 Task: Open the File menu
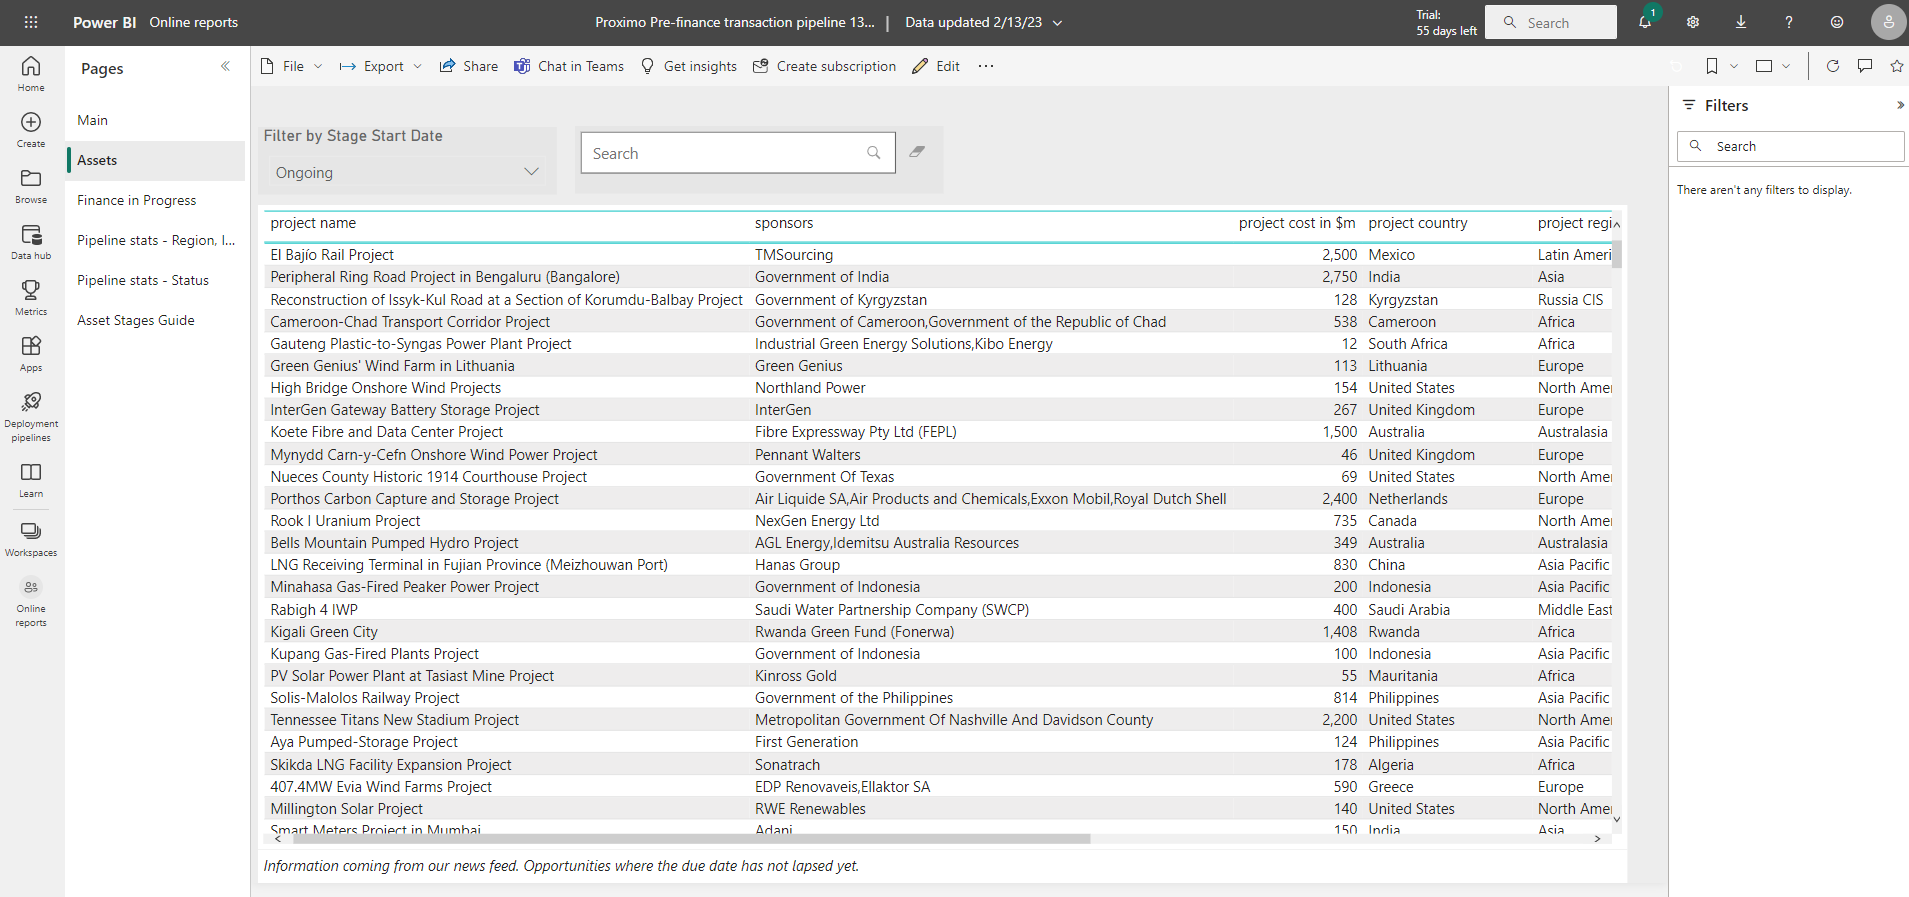point(291,66)
